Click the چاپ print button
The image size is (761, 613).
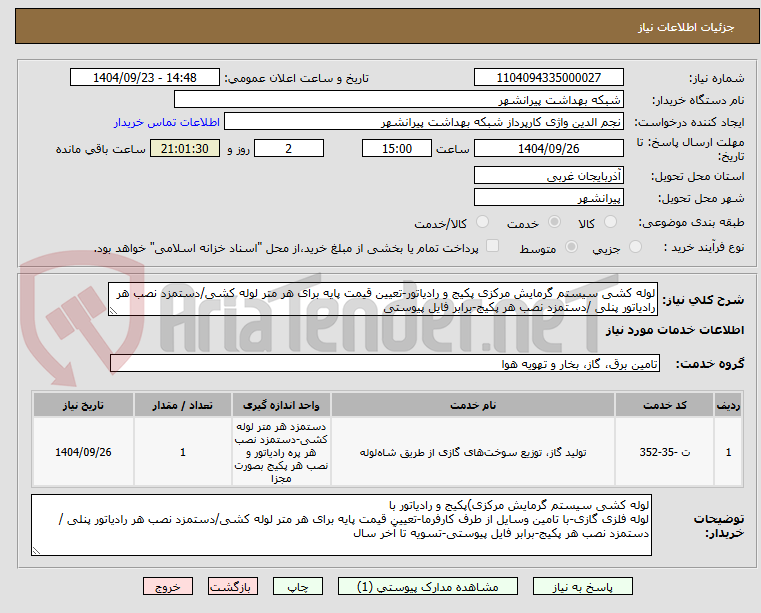pyautogui.click(x=298, y=586)
